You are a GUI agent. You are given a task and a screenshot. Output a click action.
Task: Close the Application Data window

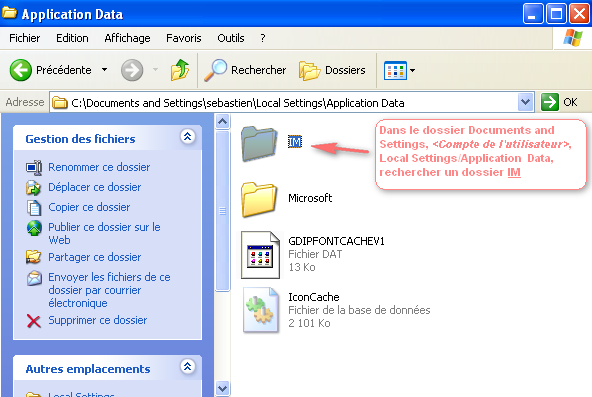click(580, 14)
